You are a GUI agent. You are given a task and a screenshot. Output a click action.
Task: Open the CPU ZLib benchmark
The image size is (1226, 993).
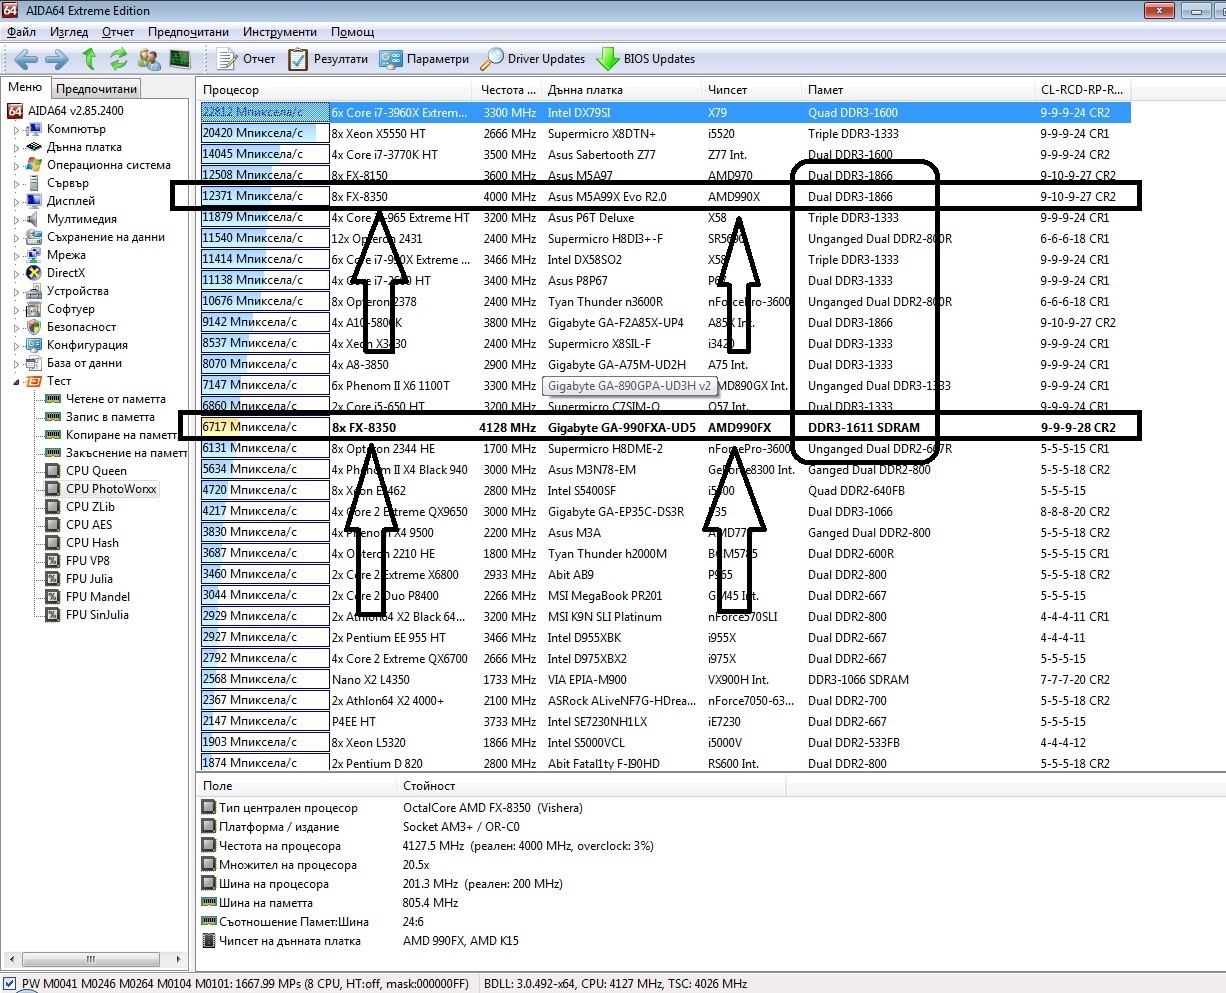pyautogui.click(x=90, y=507)
